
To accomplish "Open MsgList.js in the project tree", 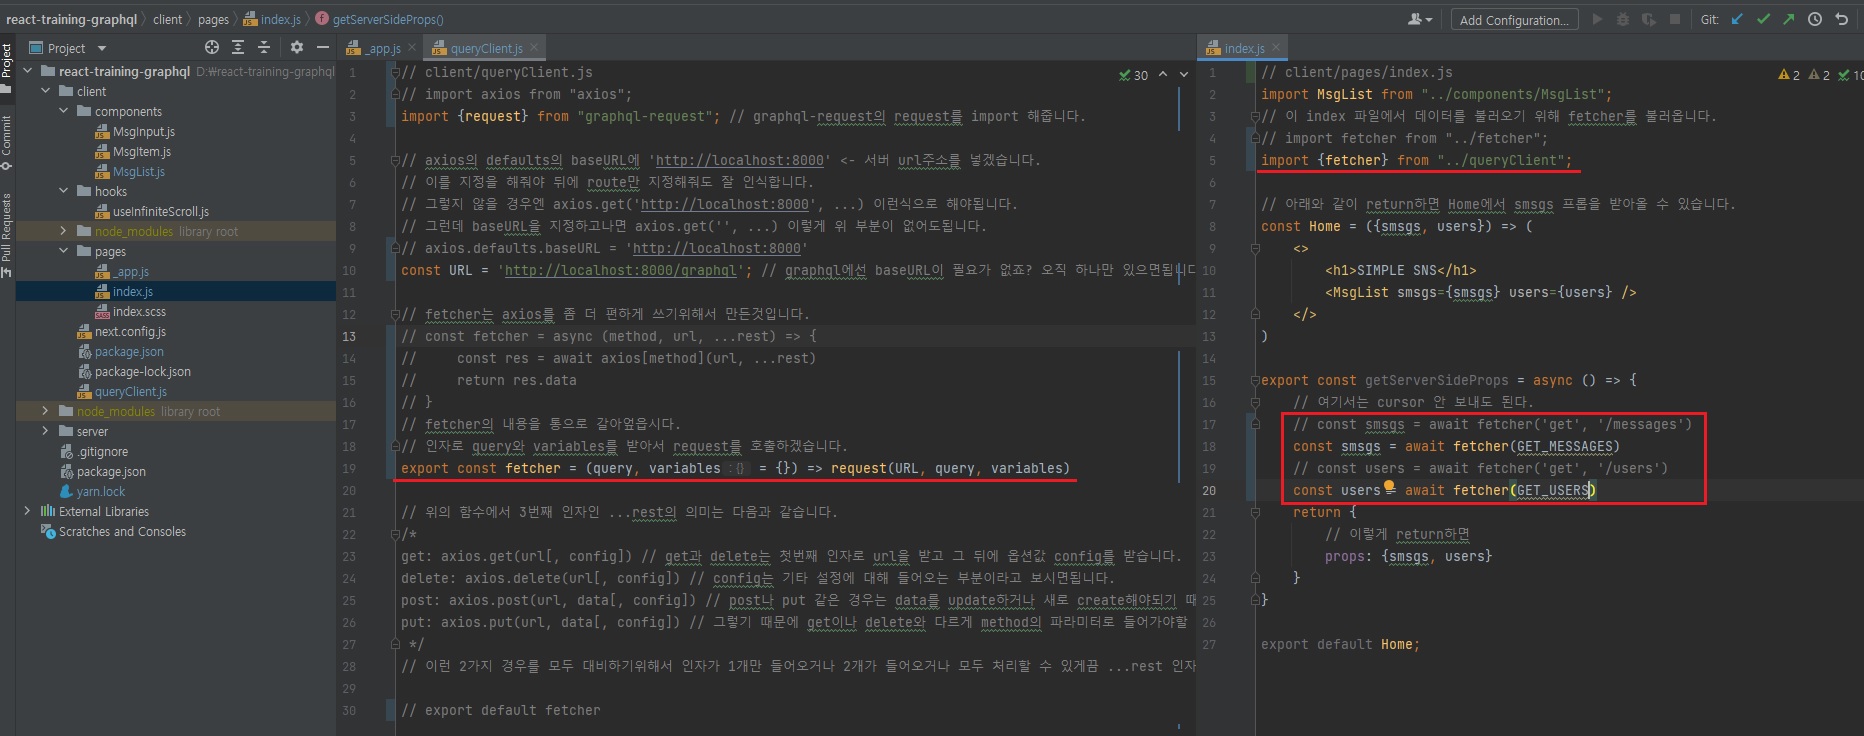I will coord(138,171).
